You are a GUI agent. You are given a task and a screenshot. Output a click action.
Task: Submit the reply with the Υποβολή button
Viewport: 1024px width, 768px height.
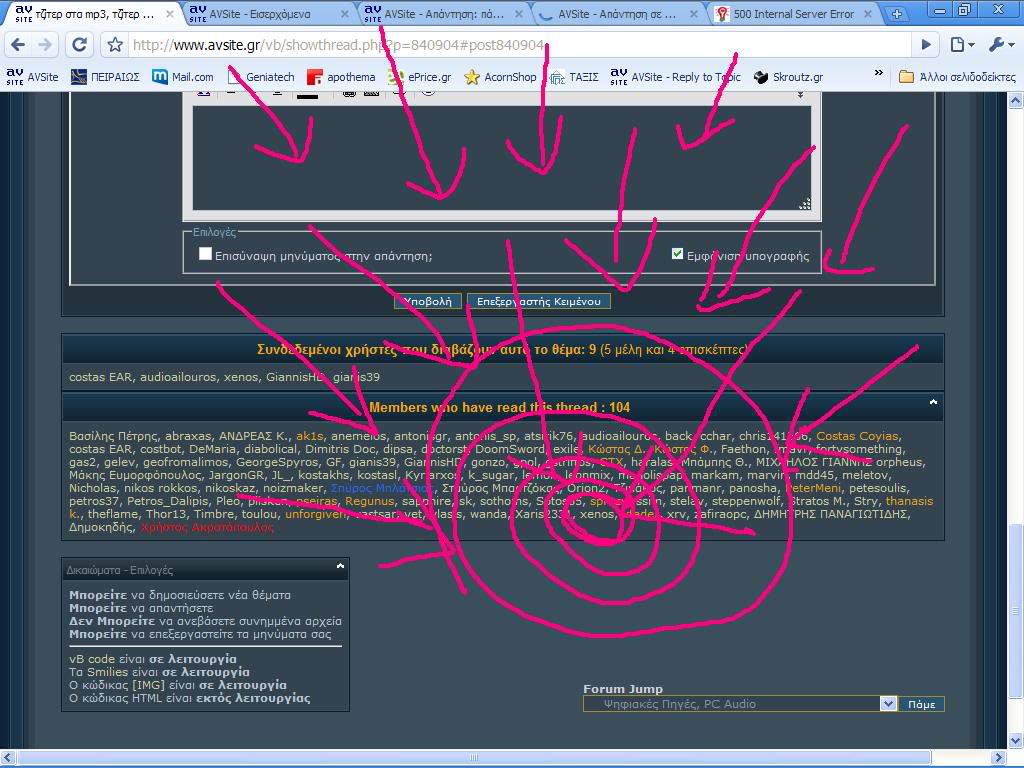coord(428,301)
